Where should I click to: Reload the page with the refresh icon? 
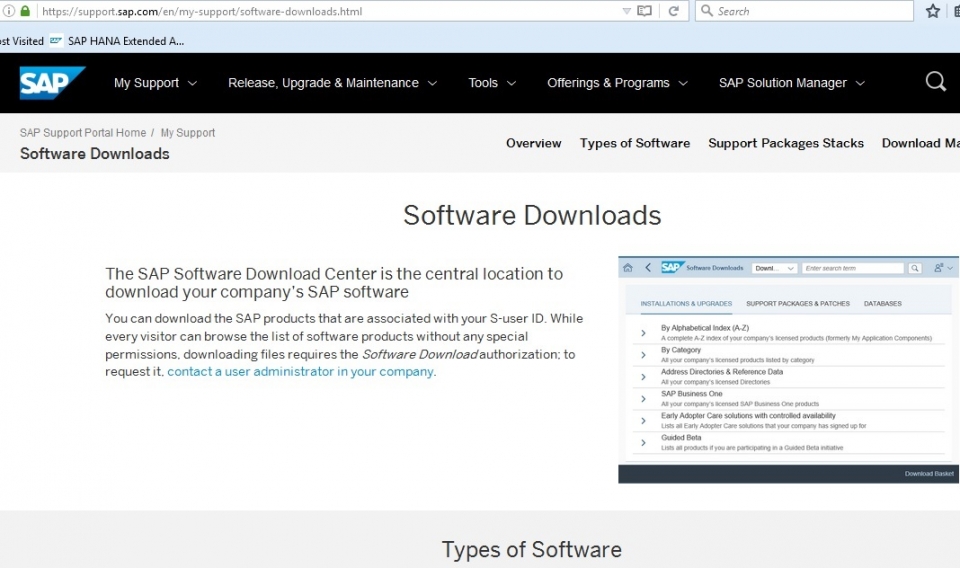coord(674,11)
